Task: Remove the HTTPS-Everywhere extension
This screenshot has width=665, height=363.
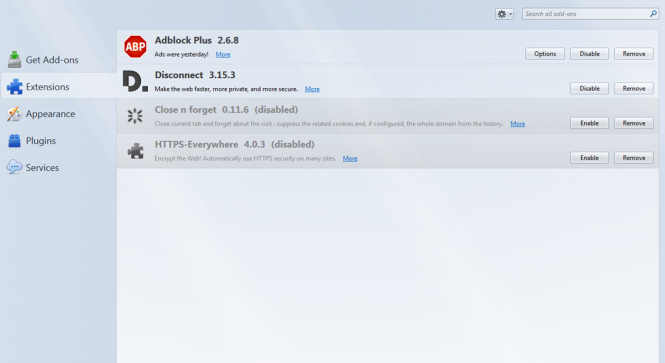Action: pyautogui.click(x=634, y=158)
